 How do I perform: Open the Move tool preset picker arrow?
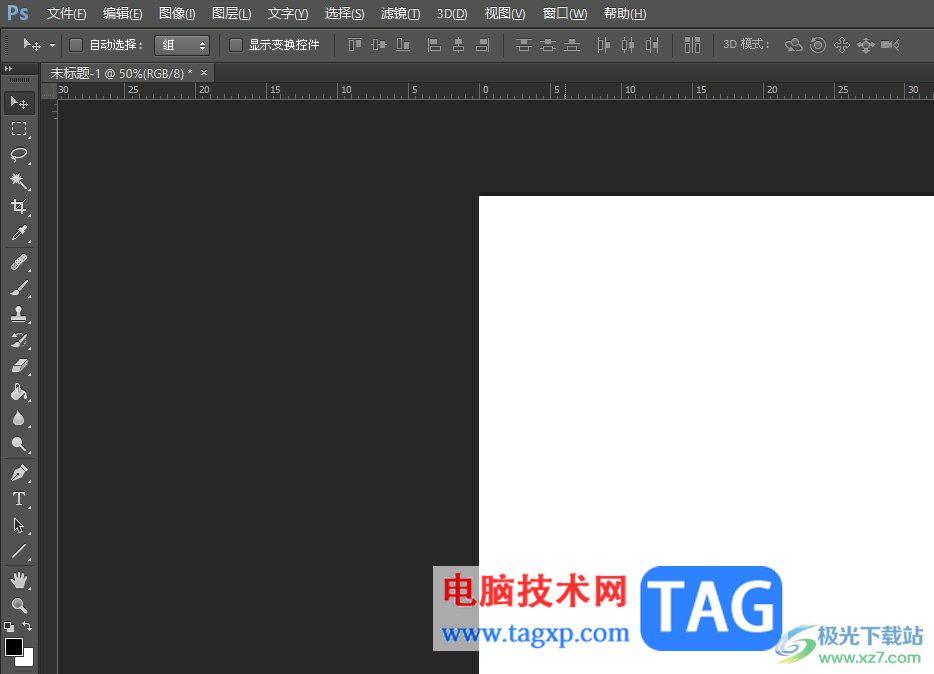pos(52,45)
